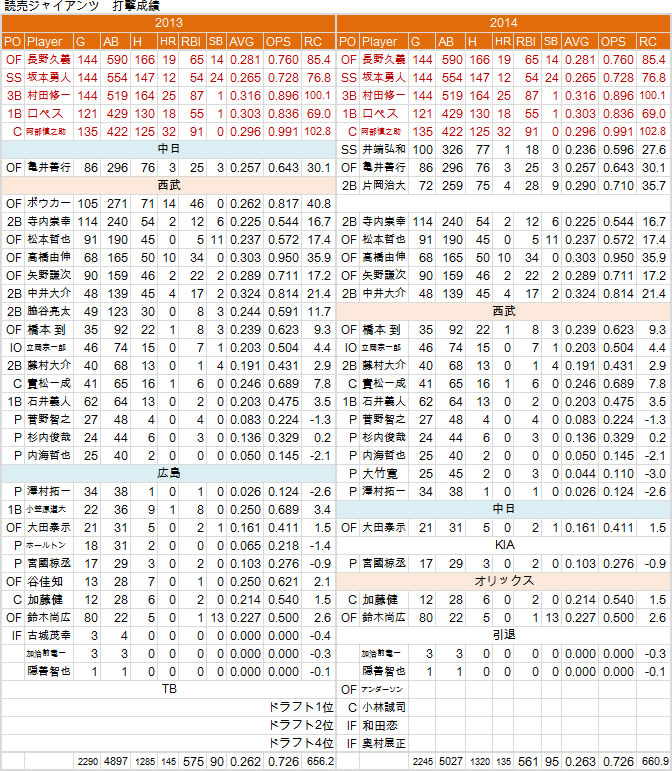Image resolution: width=672 pixels, height=771 pixels.
Task: Click 片岡治大's at-bats value 259
Action: pos(452,186)
